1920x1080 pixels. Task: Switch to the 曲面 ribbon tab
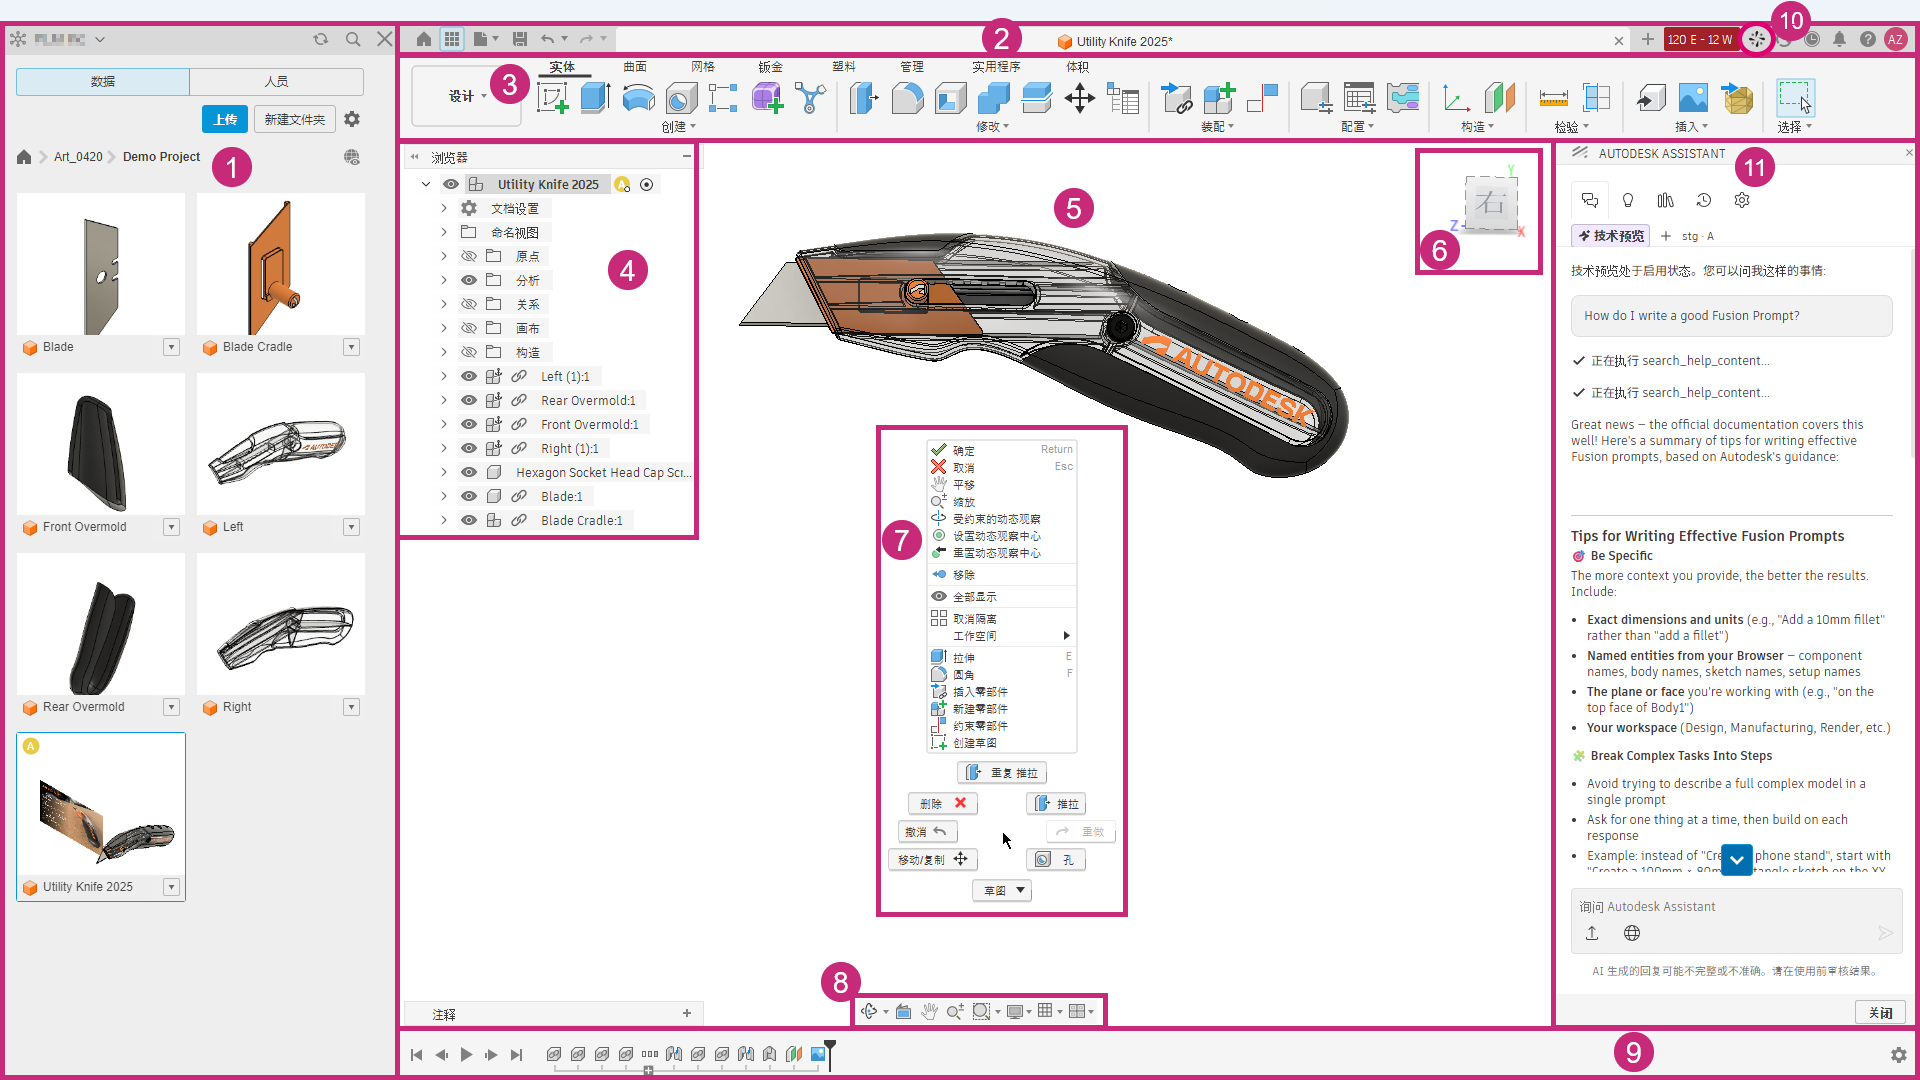coord(635,66)
